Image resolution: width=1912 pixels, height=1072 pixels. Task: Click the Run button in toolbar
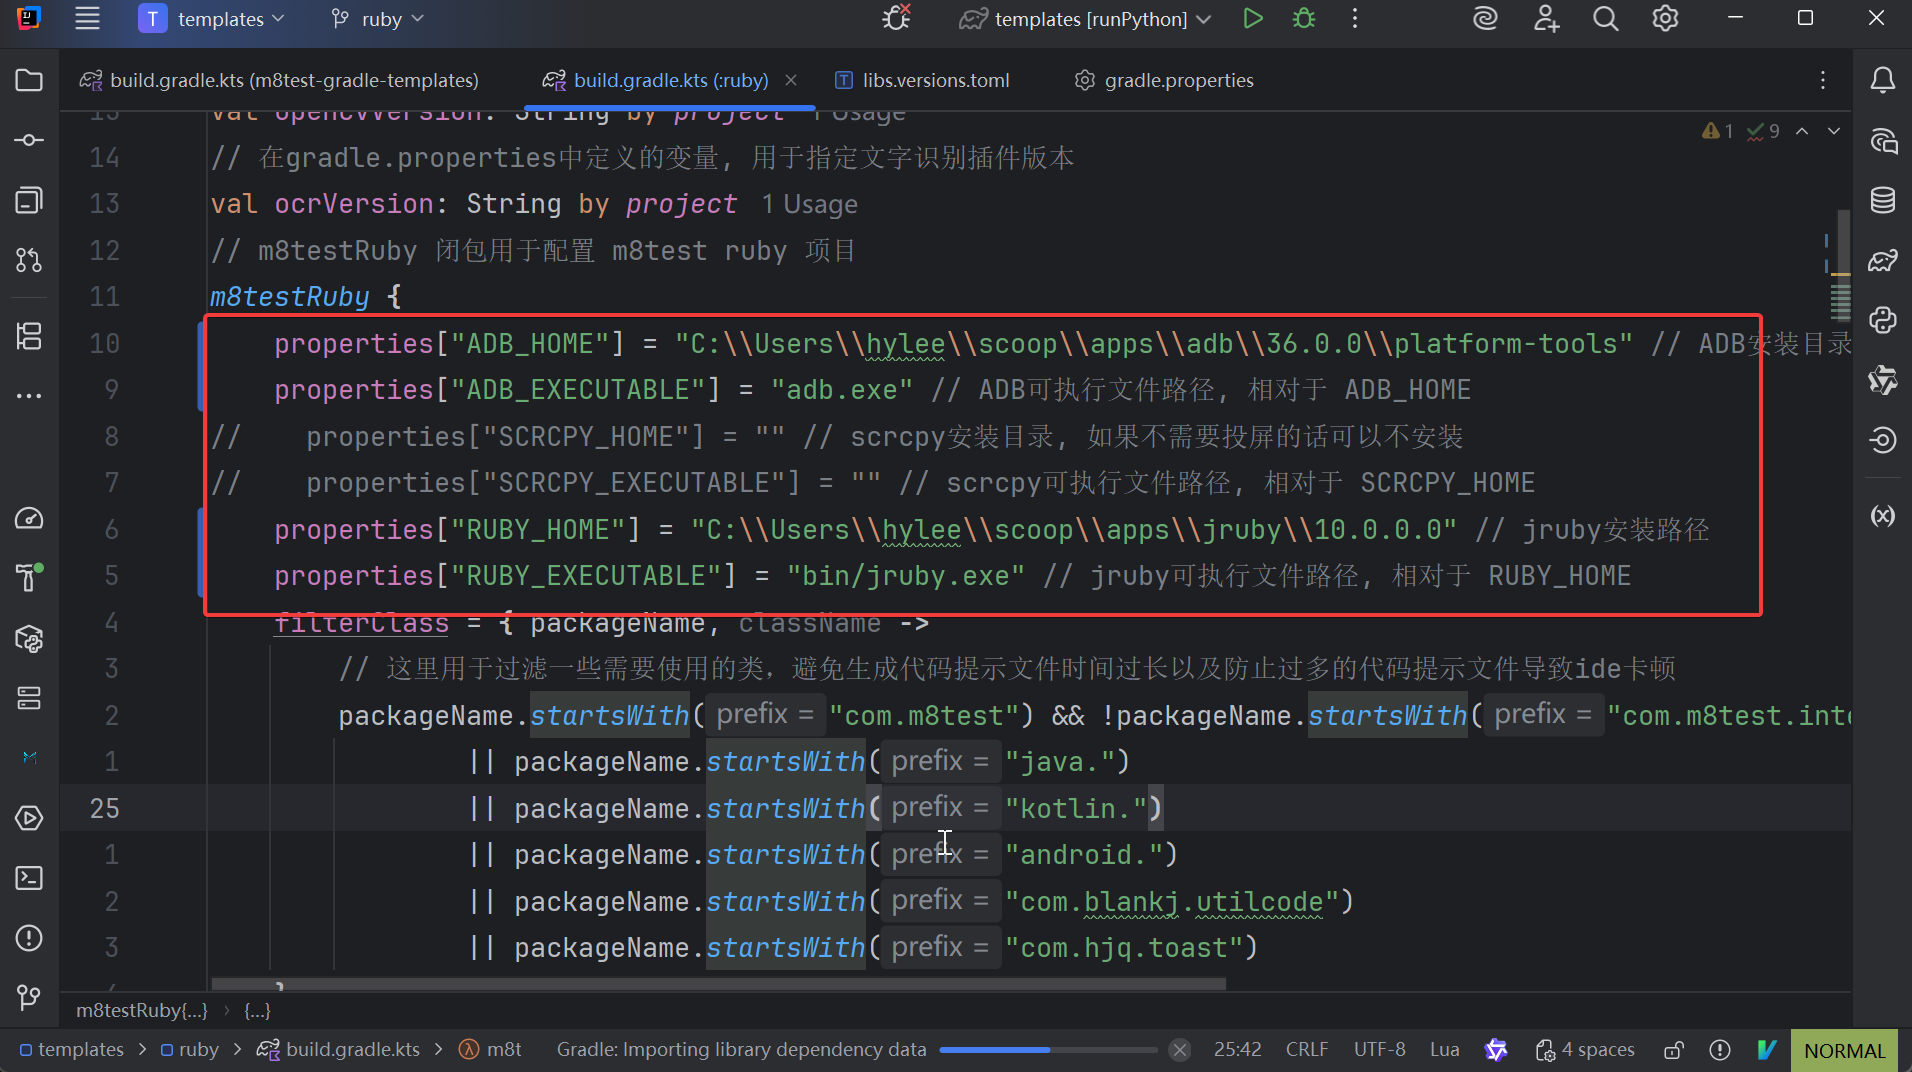(x=1252, y=19)
